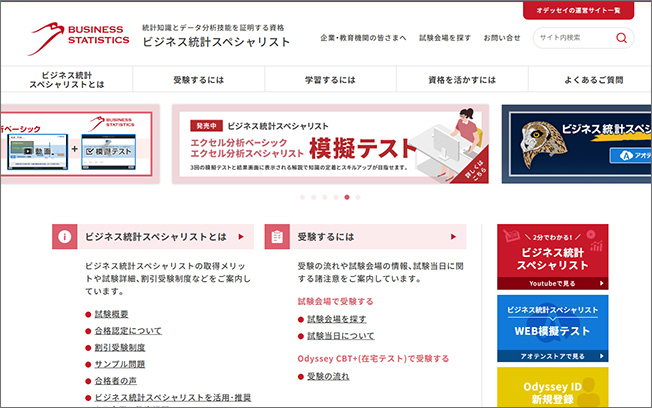
Task: Open 試験当日について link
Action: point(341,336)
